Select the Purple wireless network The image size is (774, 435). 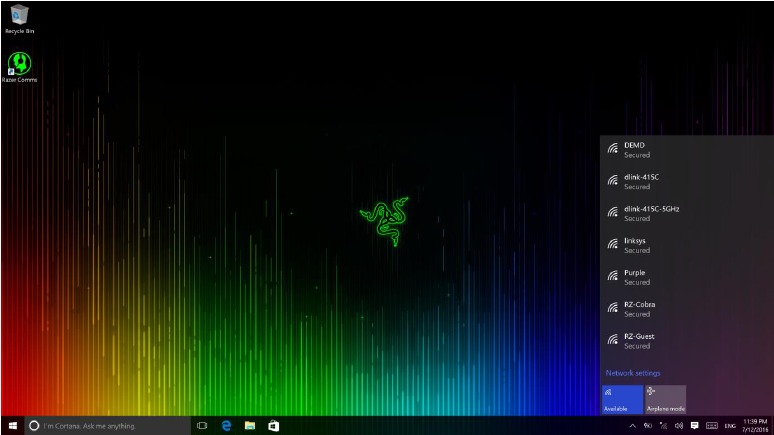(687, 277)
